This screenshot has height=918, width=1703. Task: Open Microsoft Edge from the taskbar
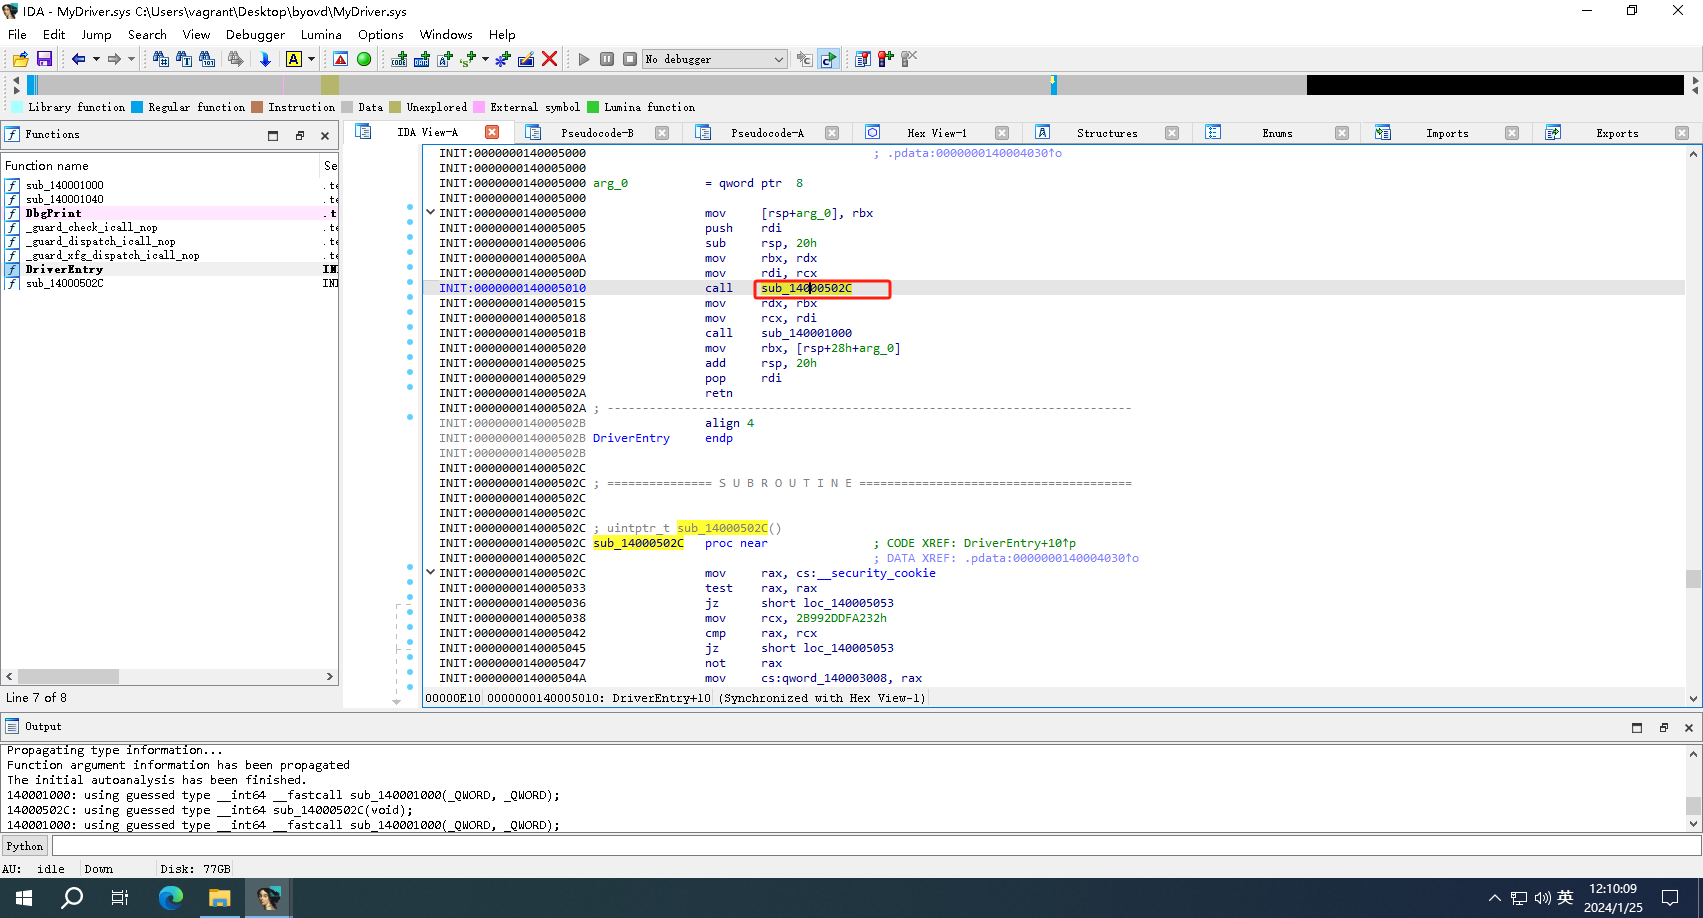tap(171, 897)
